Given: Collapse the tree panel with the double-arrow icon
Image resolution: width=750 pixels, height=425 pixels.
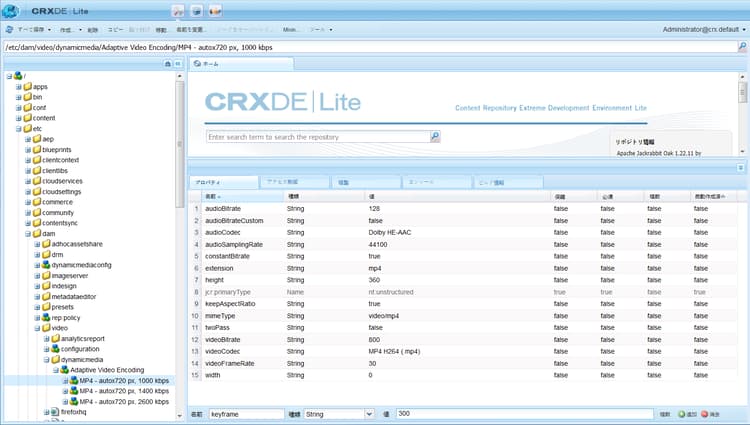Looking at the screenshot, I should (x=177, y=64).
